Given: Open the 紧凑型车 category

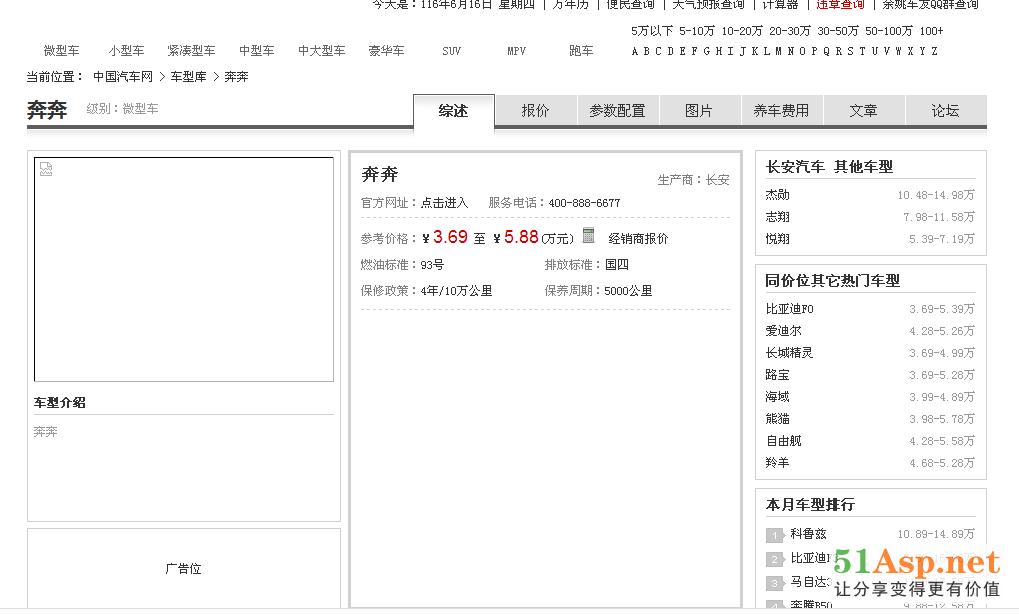Looking at the screenshot, I should tap(191, 51).
